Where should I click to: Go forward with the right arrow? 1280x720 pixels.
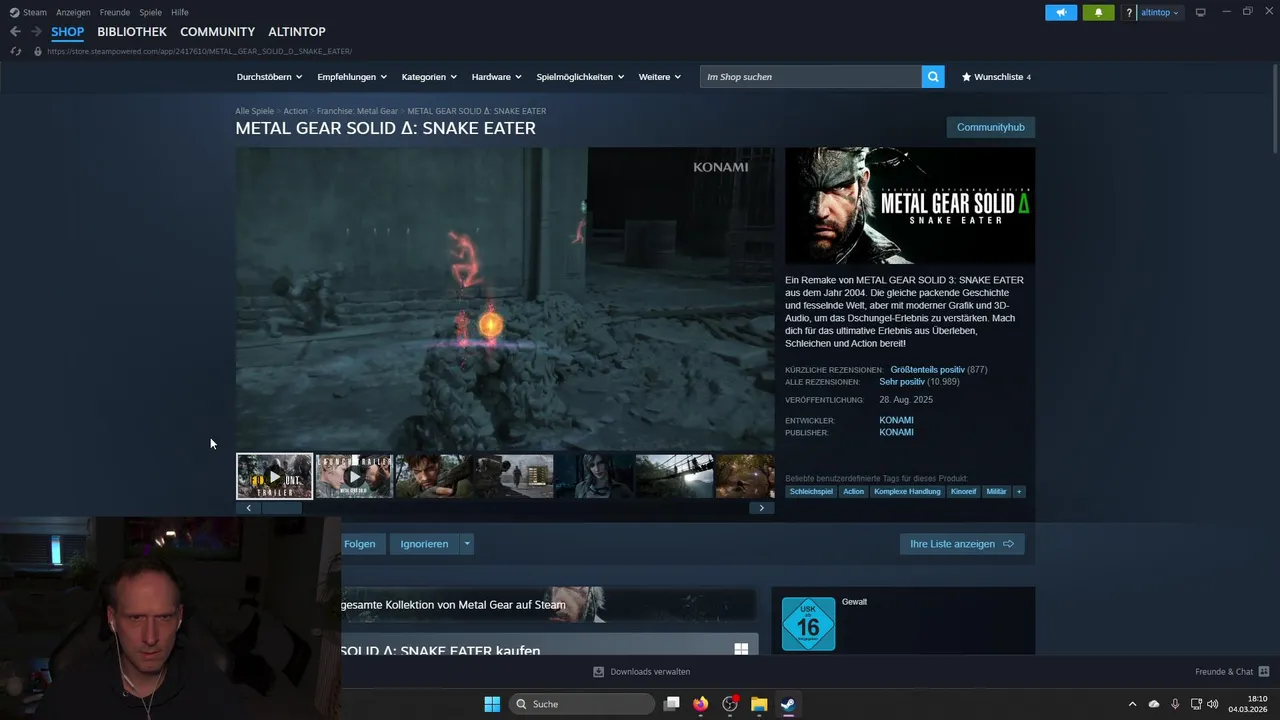36,32
